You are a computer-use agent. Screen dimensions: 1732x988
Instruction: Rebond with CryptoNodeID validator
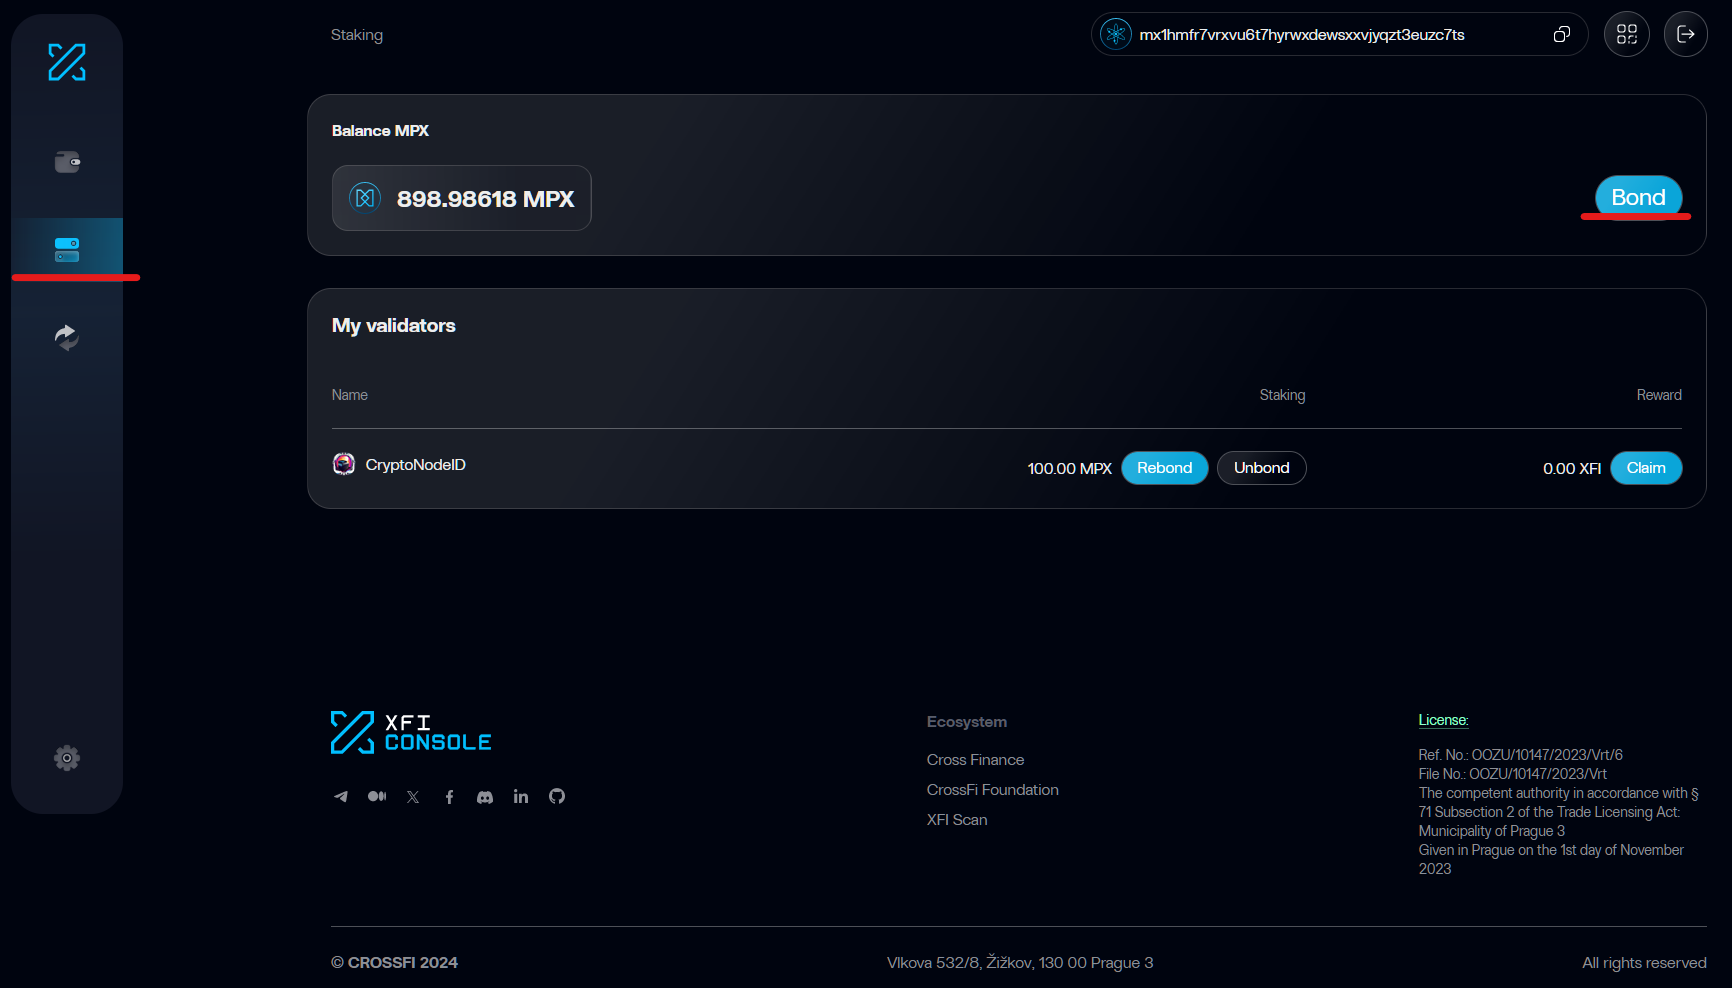click(1164, 468)
